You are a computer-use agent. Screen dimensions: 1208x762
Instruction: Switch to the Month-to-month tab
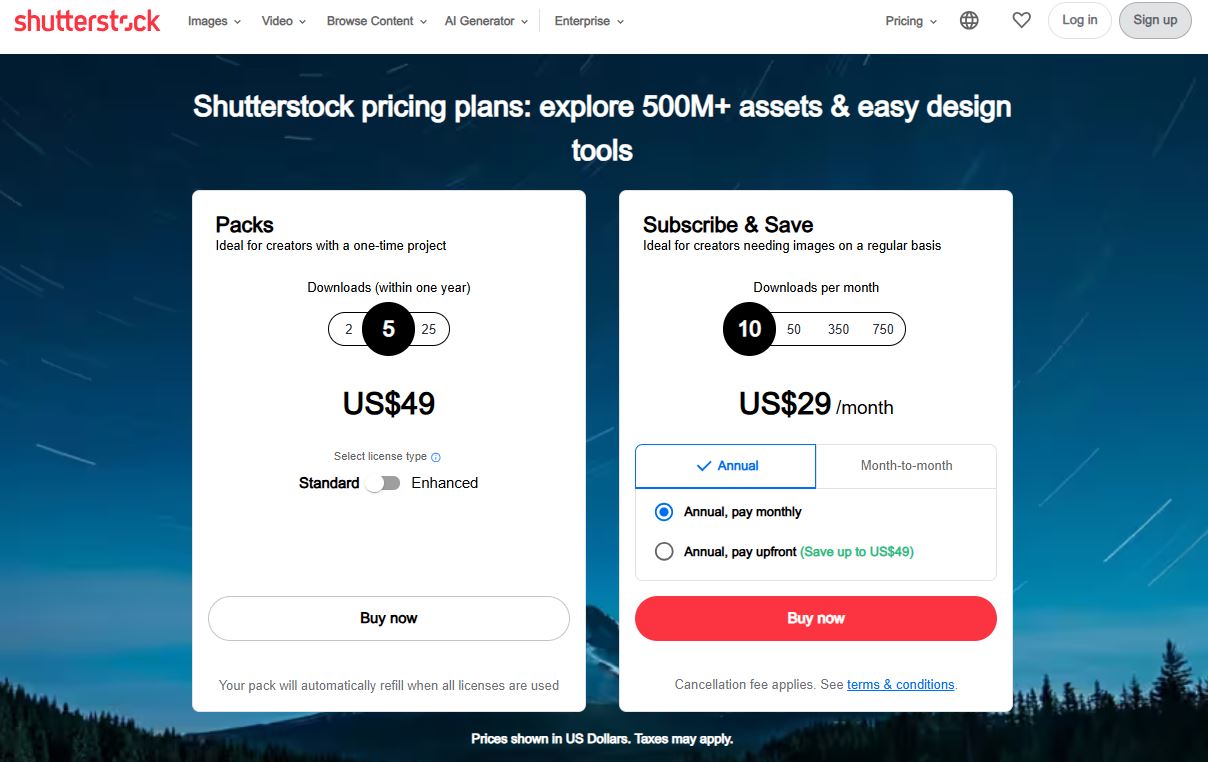click(906, 466)
